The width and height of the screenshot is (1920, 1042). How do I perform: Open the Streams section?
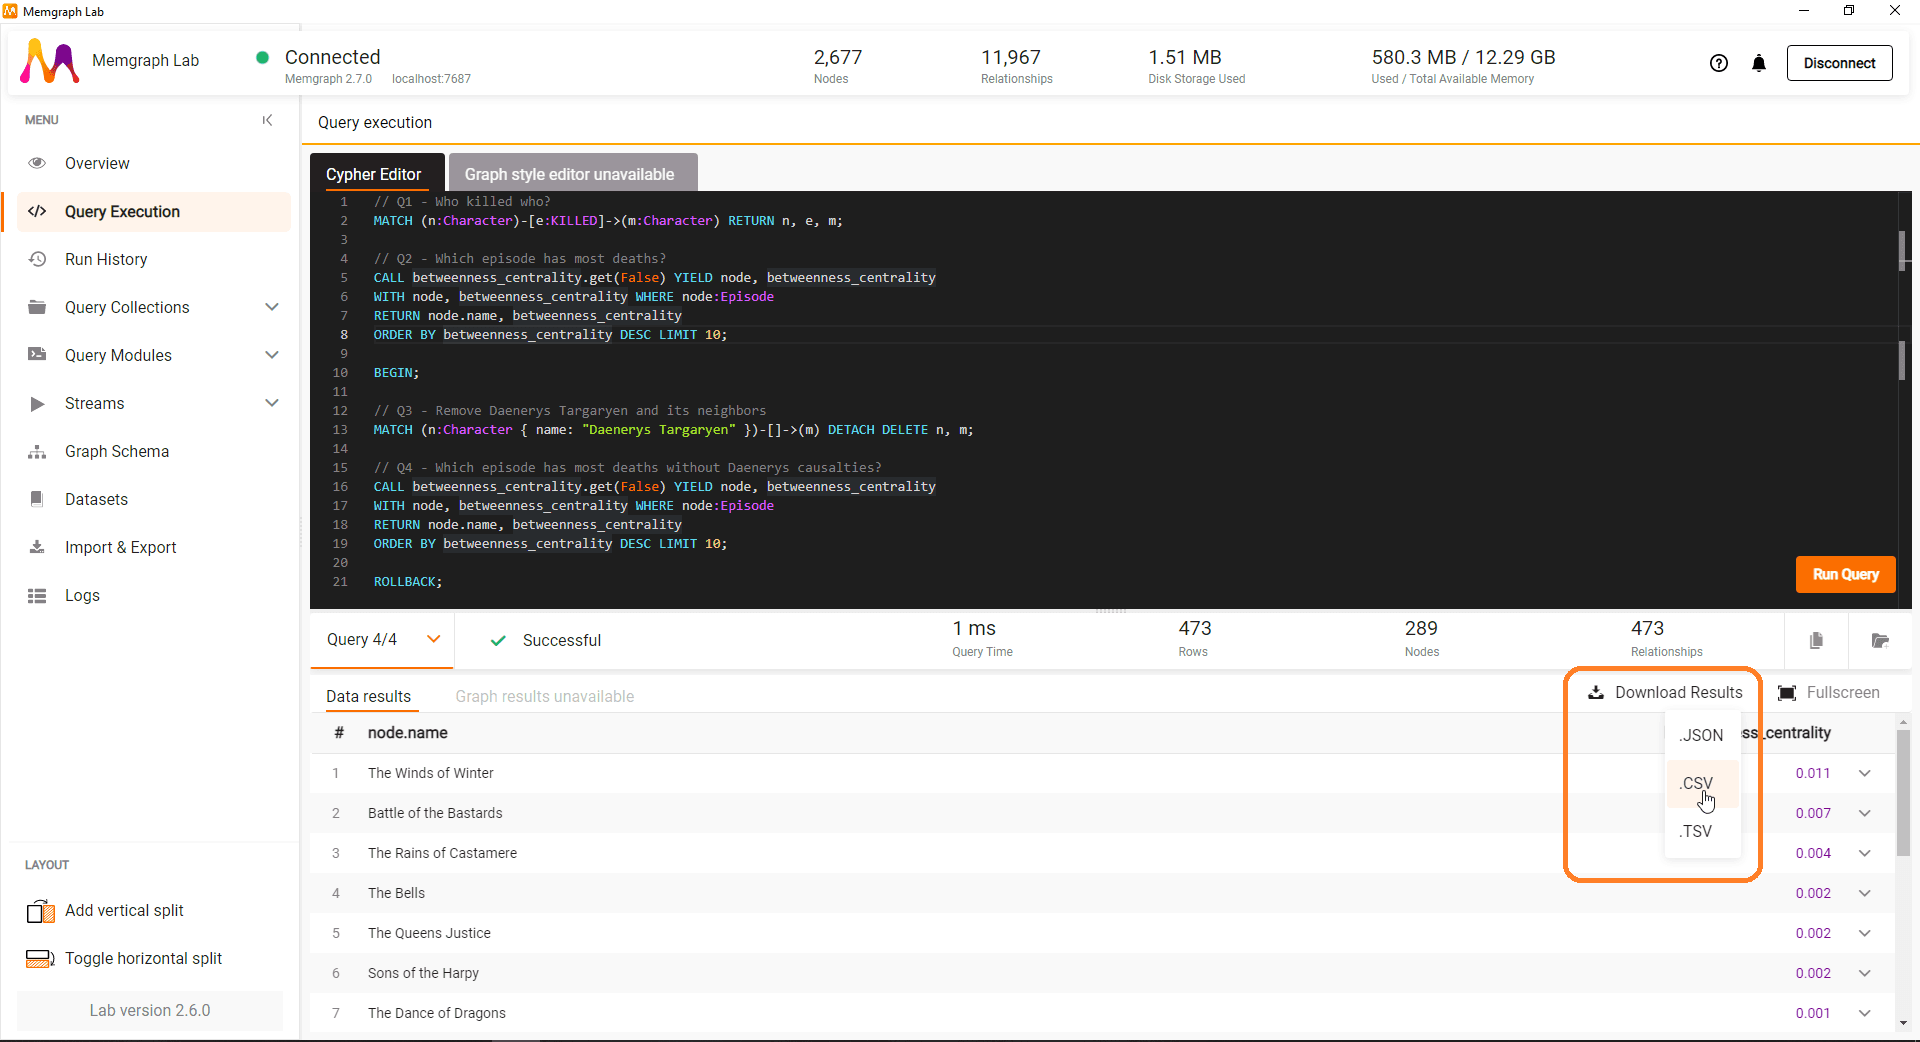tap(95, 403)
